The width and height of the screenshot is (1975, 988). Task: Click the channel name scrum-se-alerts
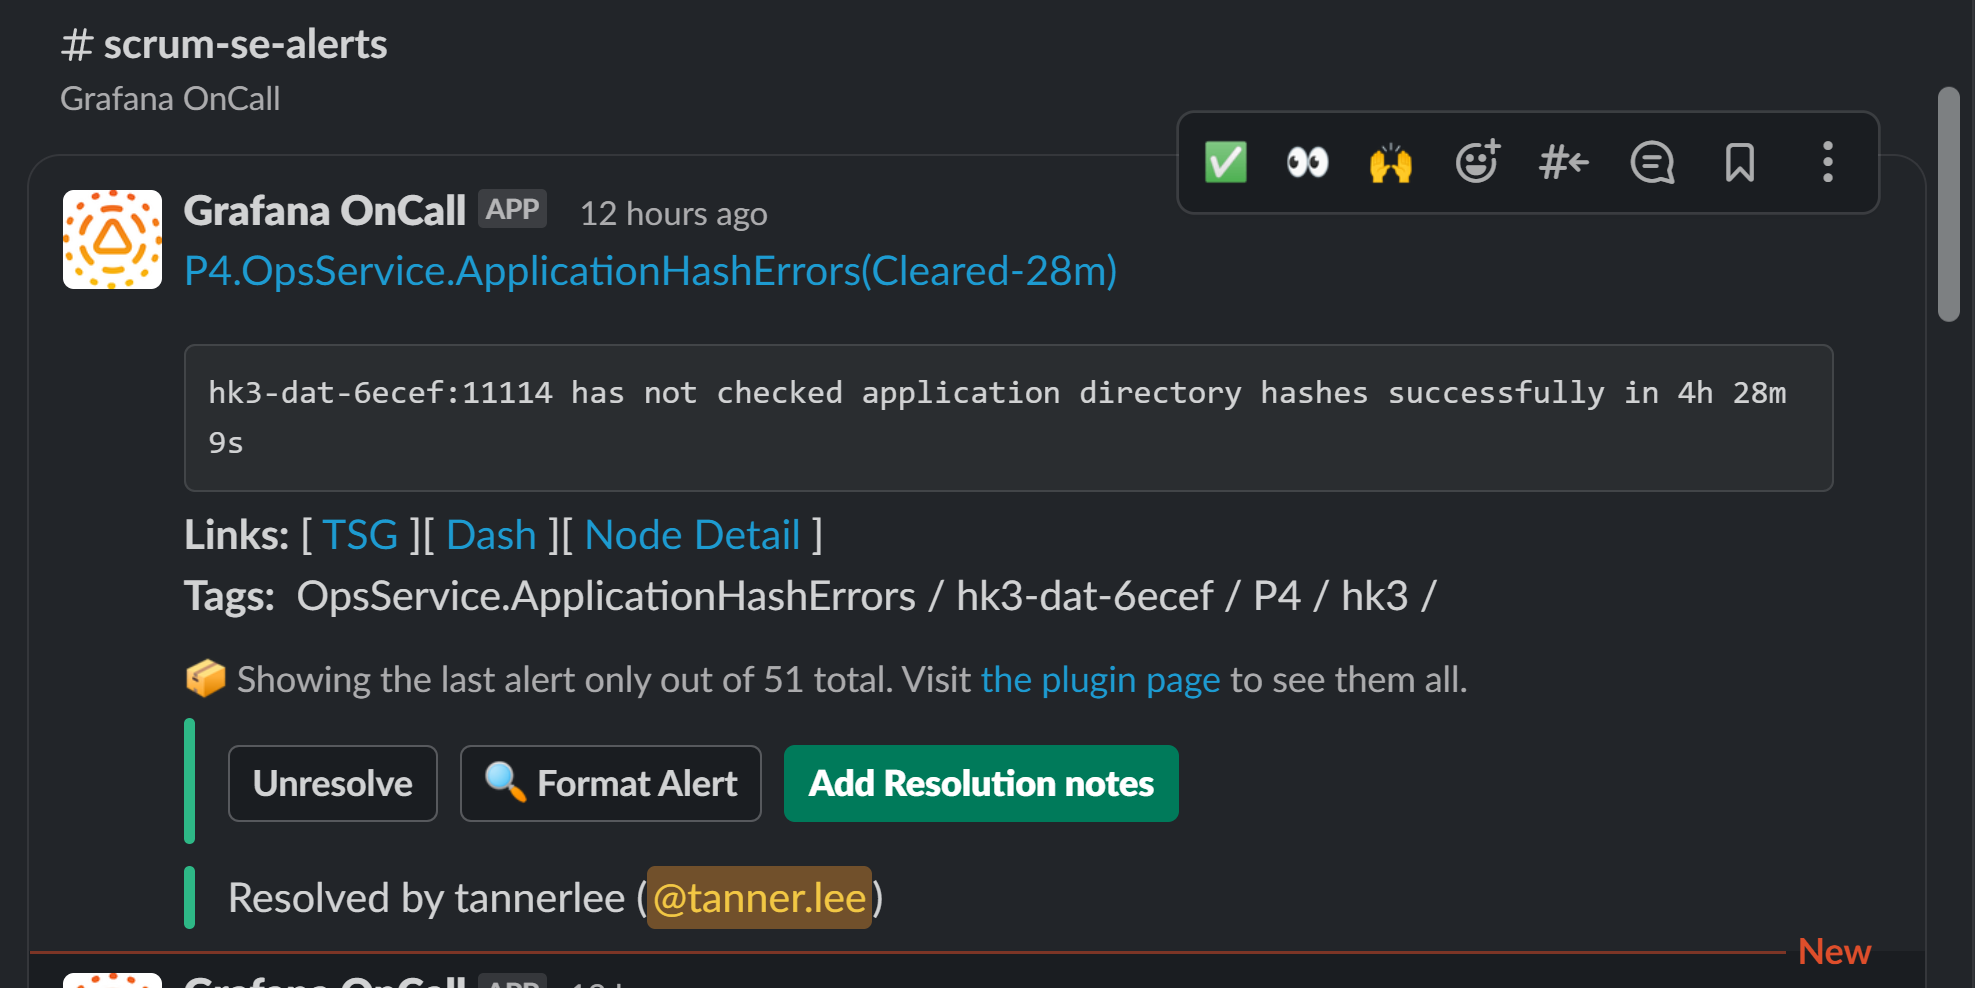(x=224, y=44)
